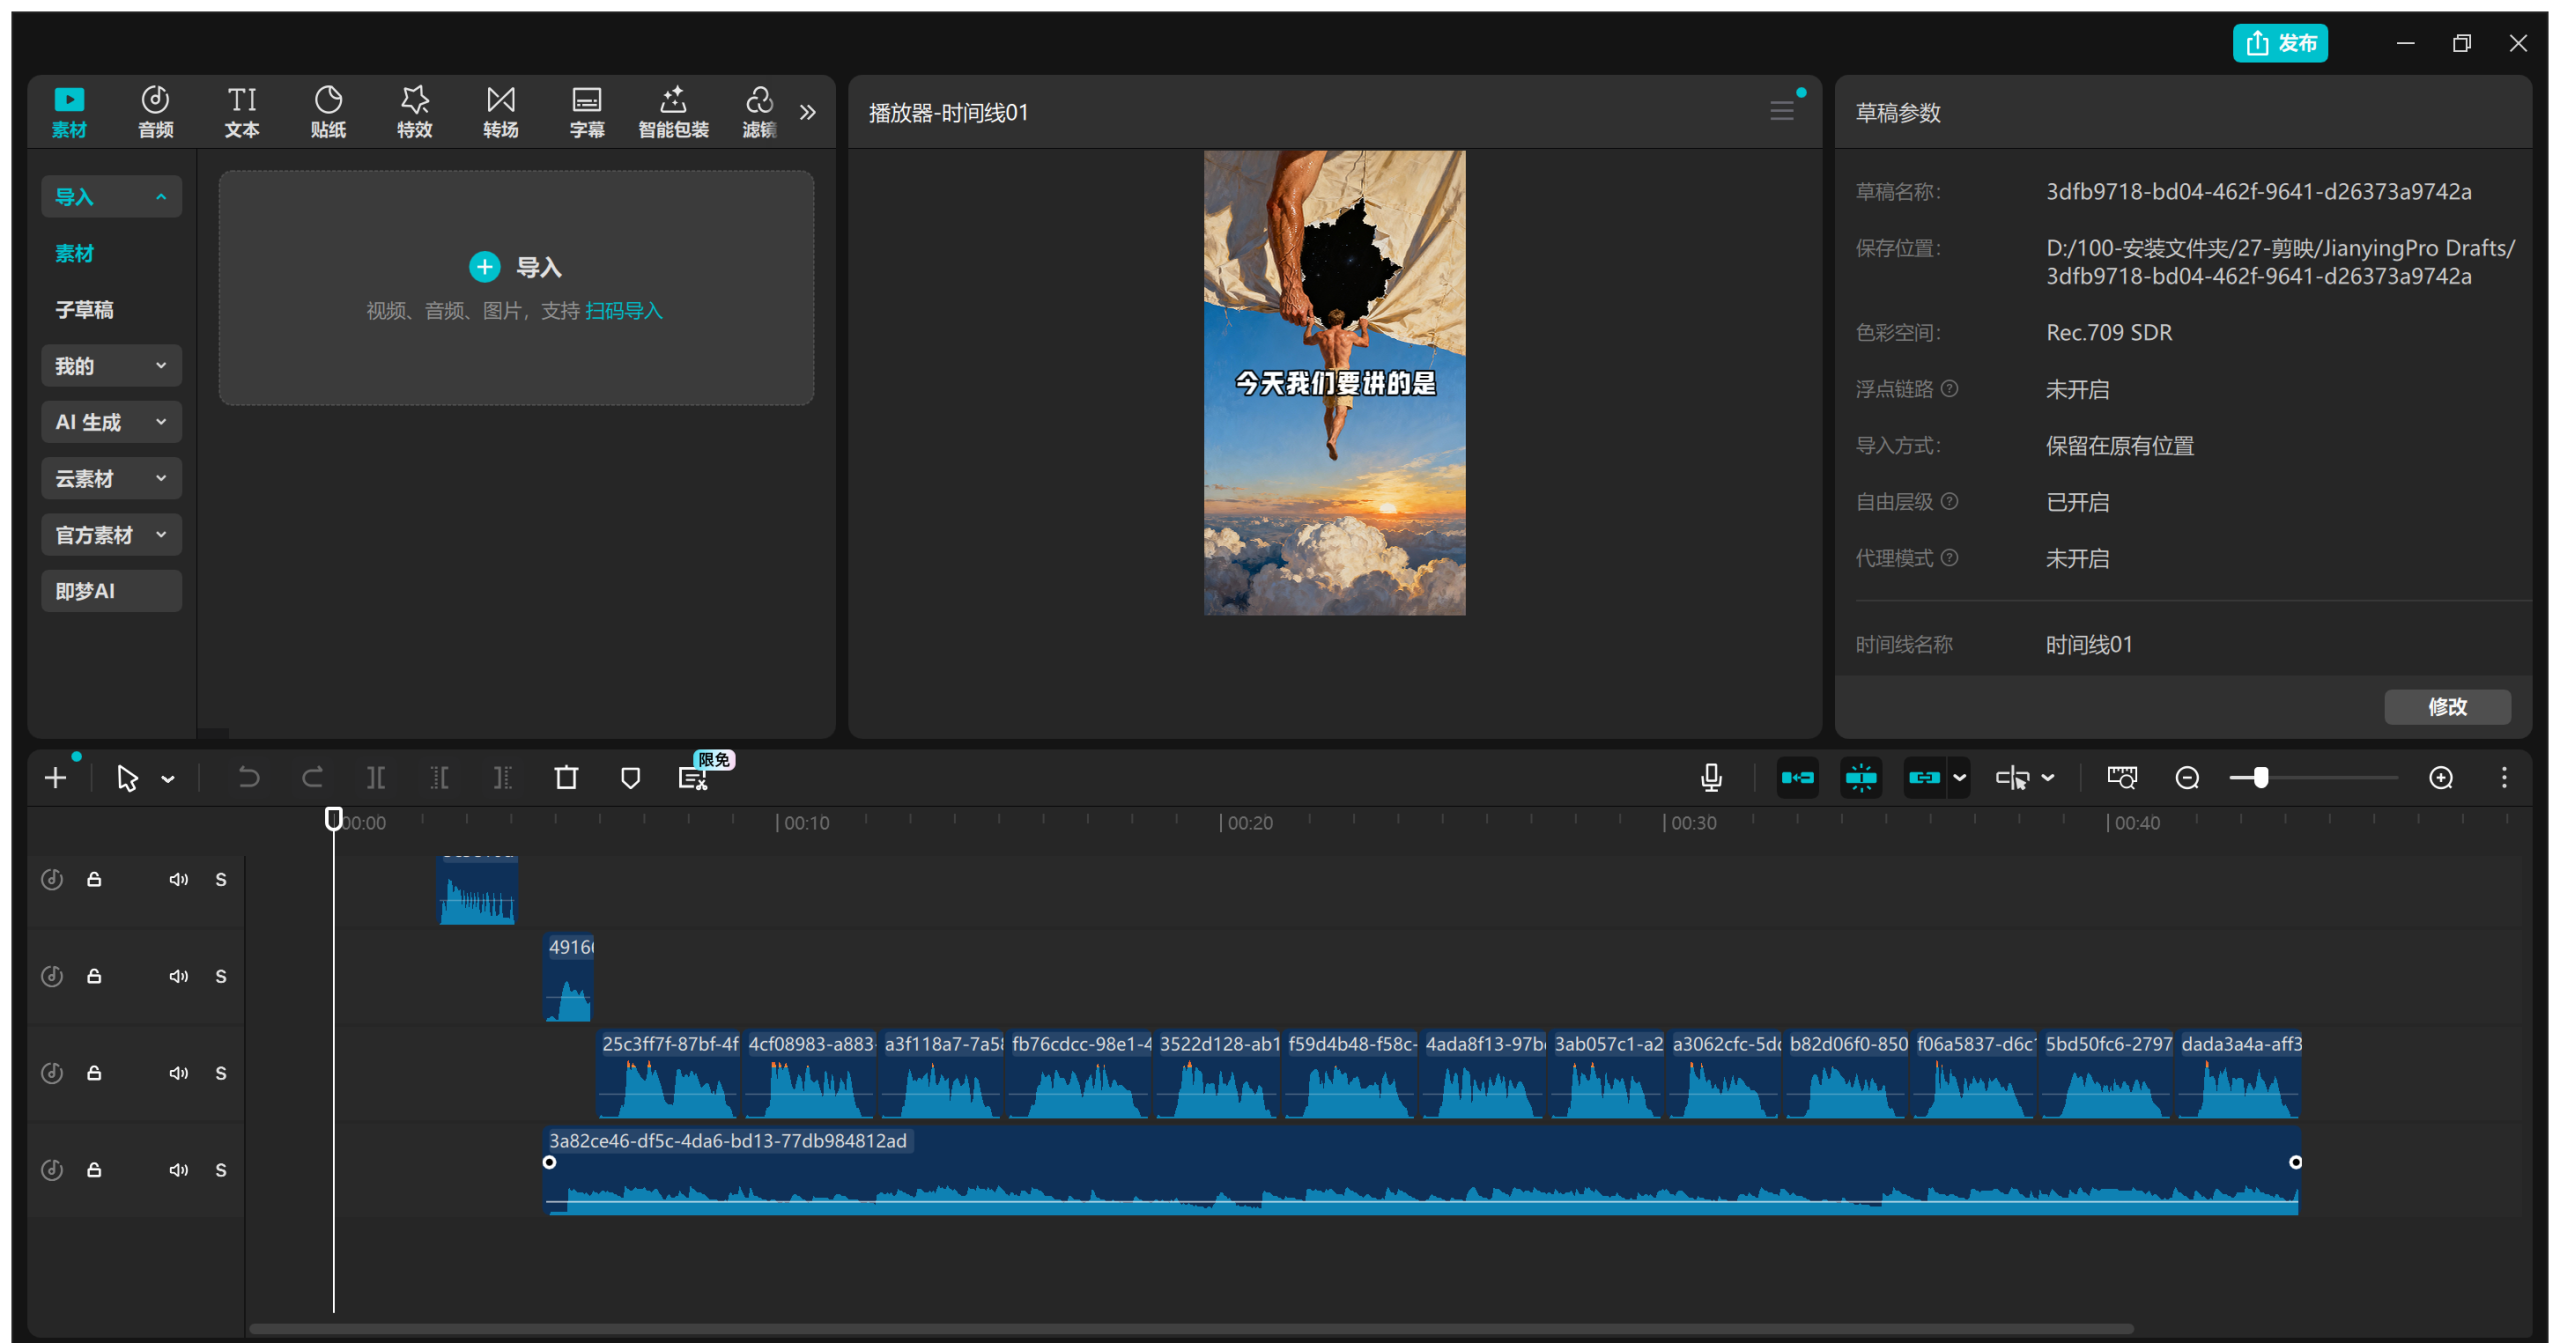Click the zoom in timeline plus icon
This screenshot has height=1343, width=2560.
pos(2441,777)
